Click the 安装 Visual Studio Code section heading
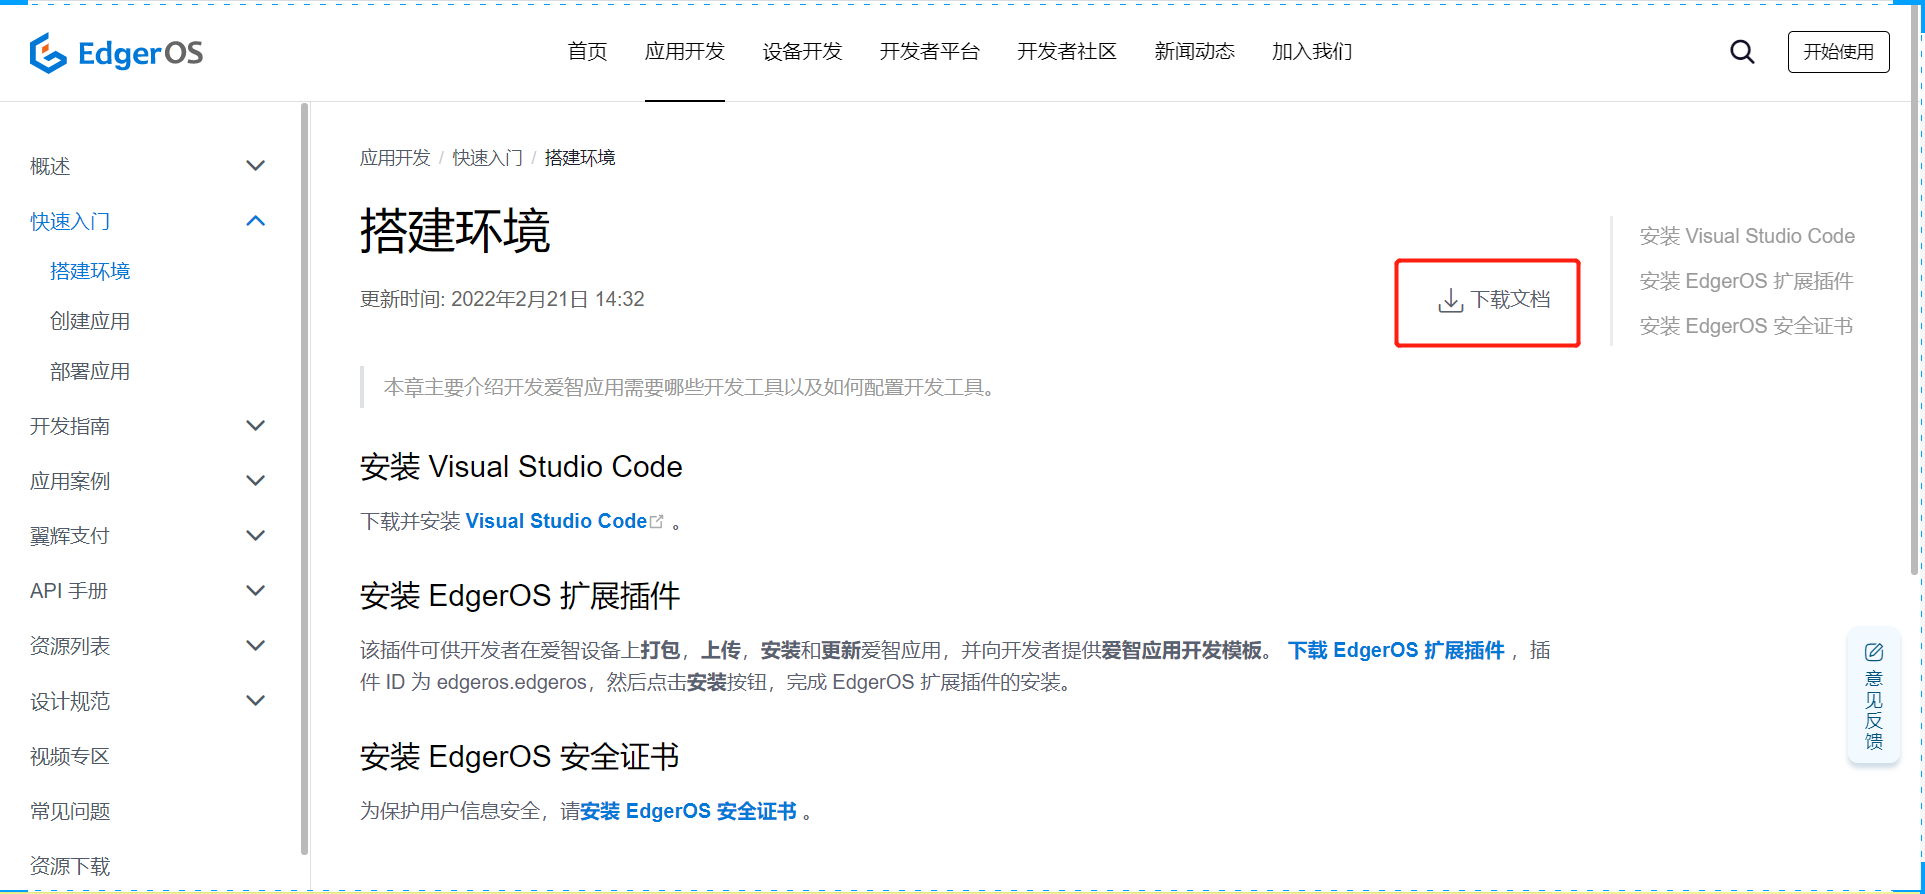This screenshot has width=1925, height=894. pos(521,467)
